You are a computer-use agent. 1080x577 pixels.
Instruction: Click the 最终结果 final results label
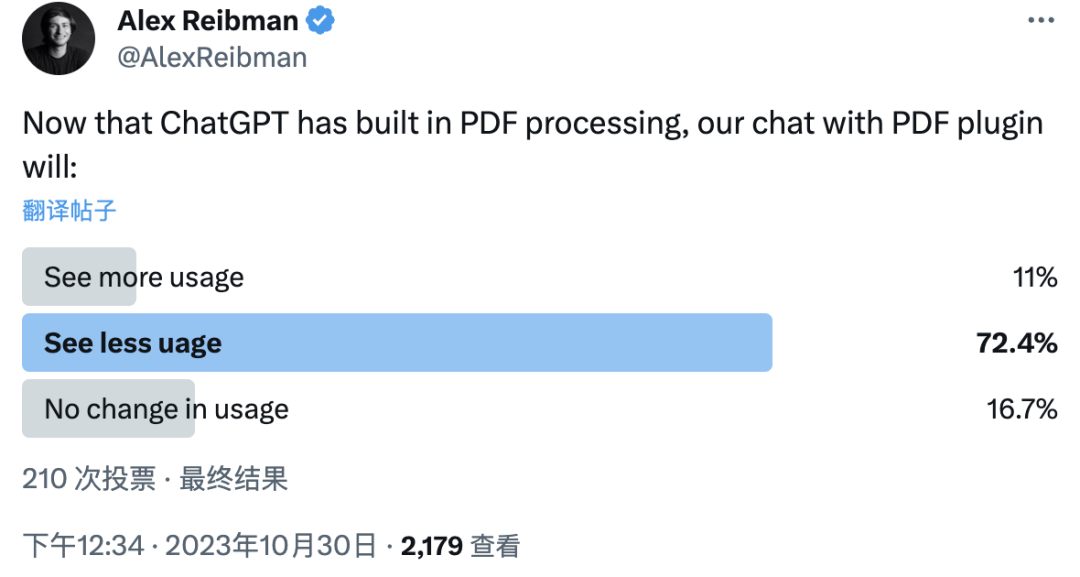click(x=233, y=479)
